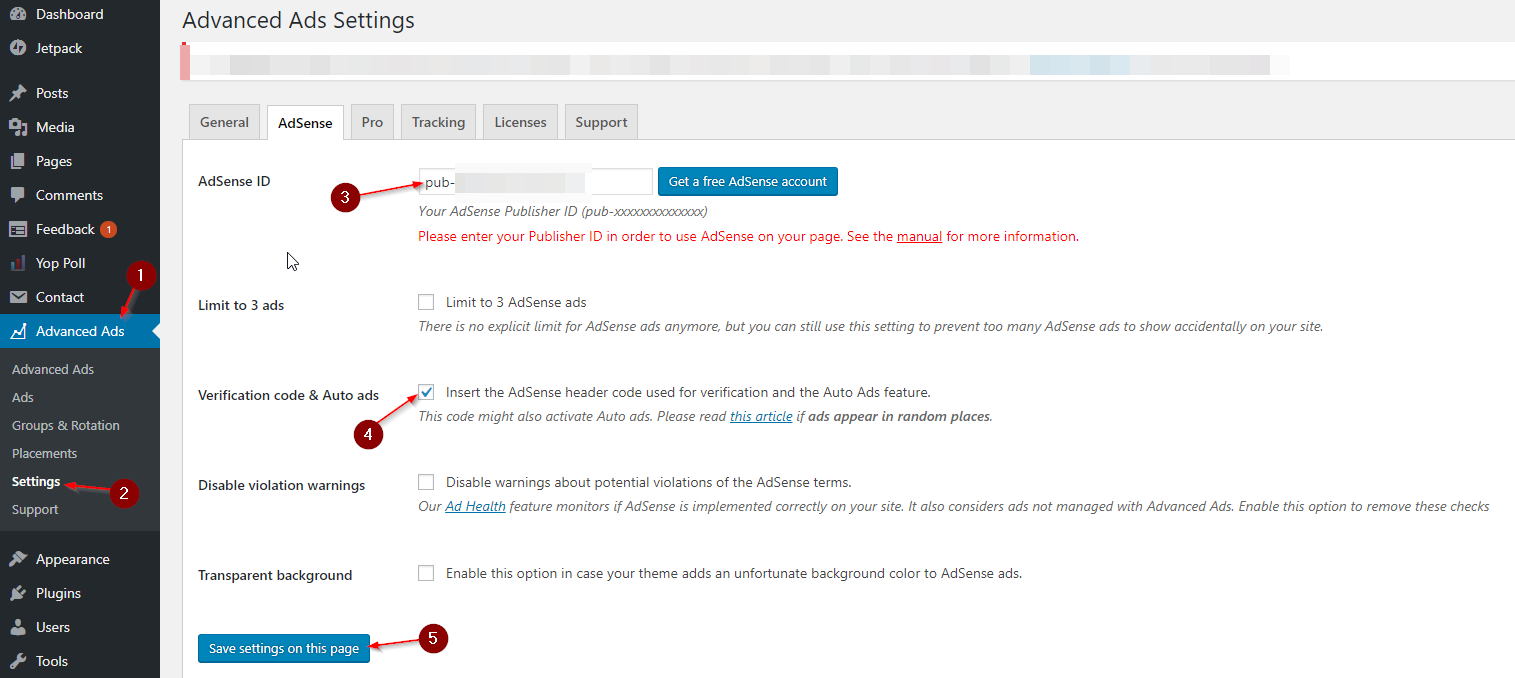Click Get a free AdSense account button
Screen dimensions: 1515x678
click(x=748, y=182)
